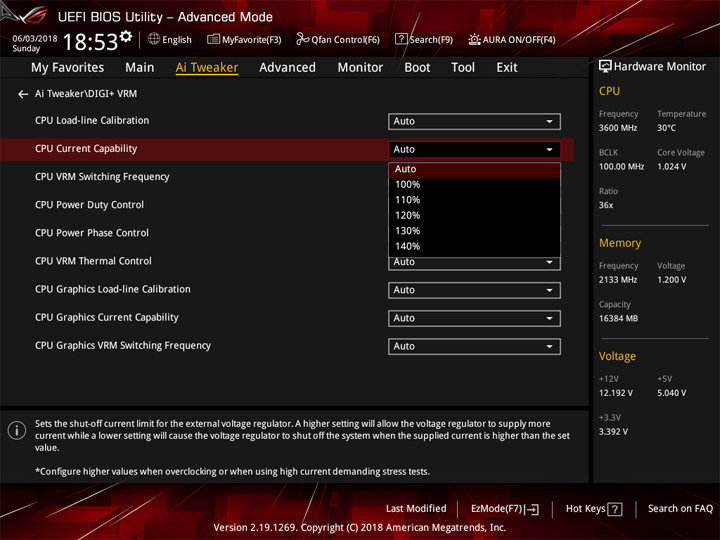Image resolution: width=720 pixels, height=540 pixels.
Task: Open CPU VRM Thermal Control dropdown arrow
Action: click(x=549, y=262)
